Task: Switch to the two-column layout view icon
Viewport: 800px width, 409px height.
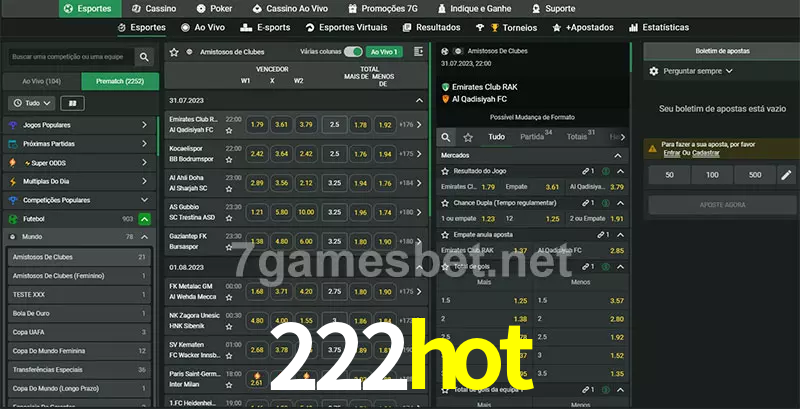Action: click(72, 103)
